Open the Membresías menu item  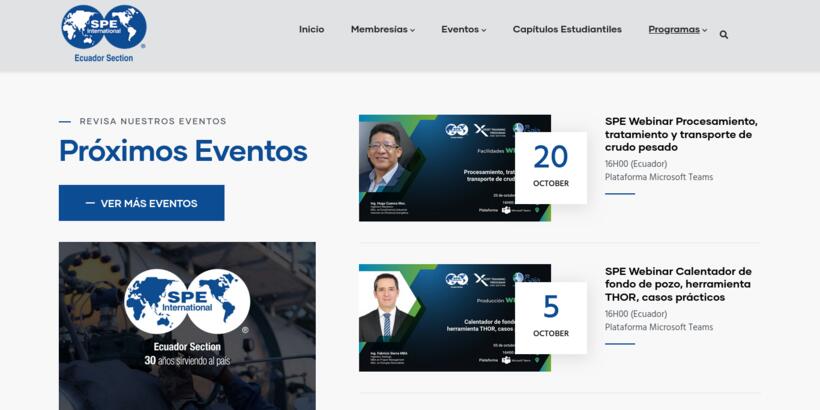click(x=379, y=30)
